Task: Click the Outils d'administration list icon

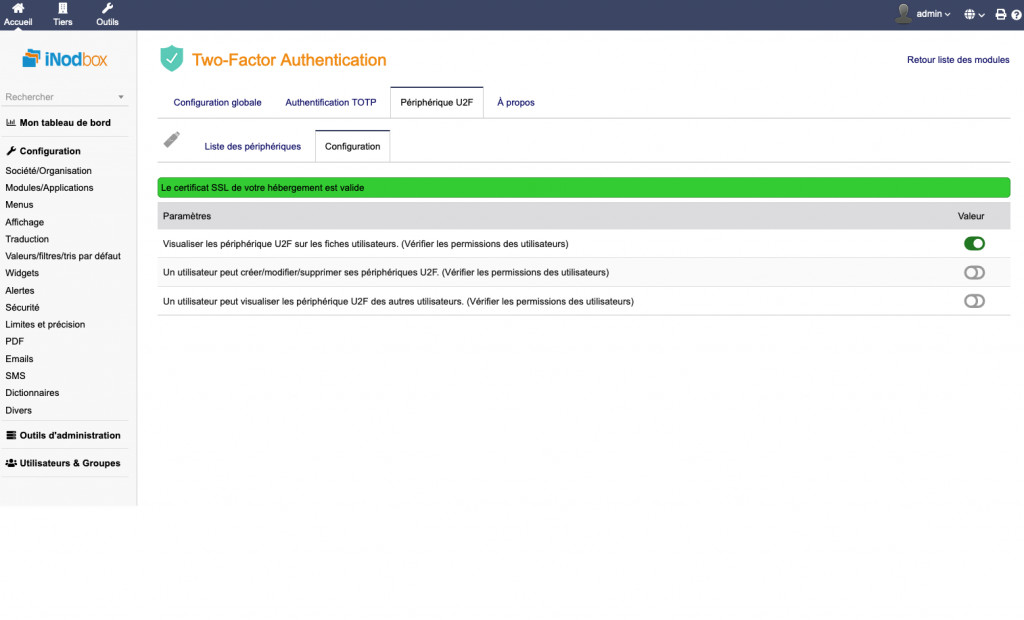Action: click(11, 435)
